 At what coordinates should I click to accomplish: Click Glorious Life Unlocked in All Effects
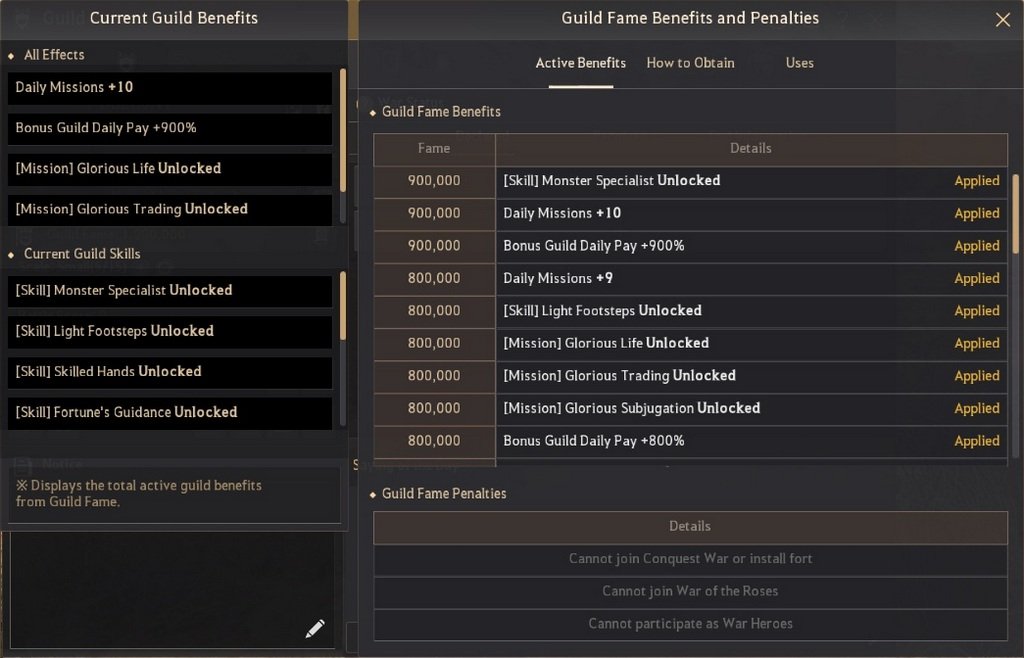tap(170, 169)
